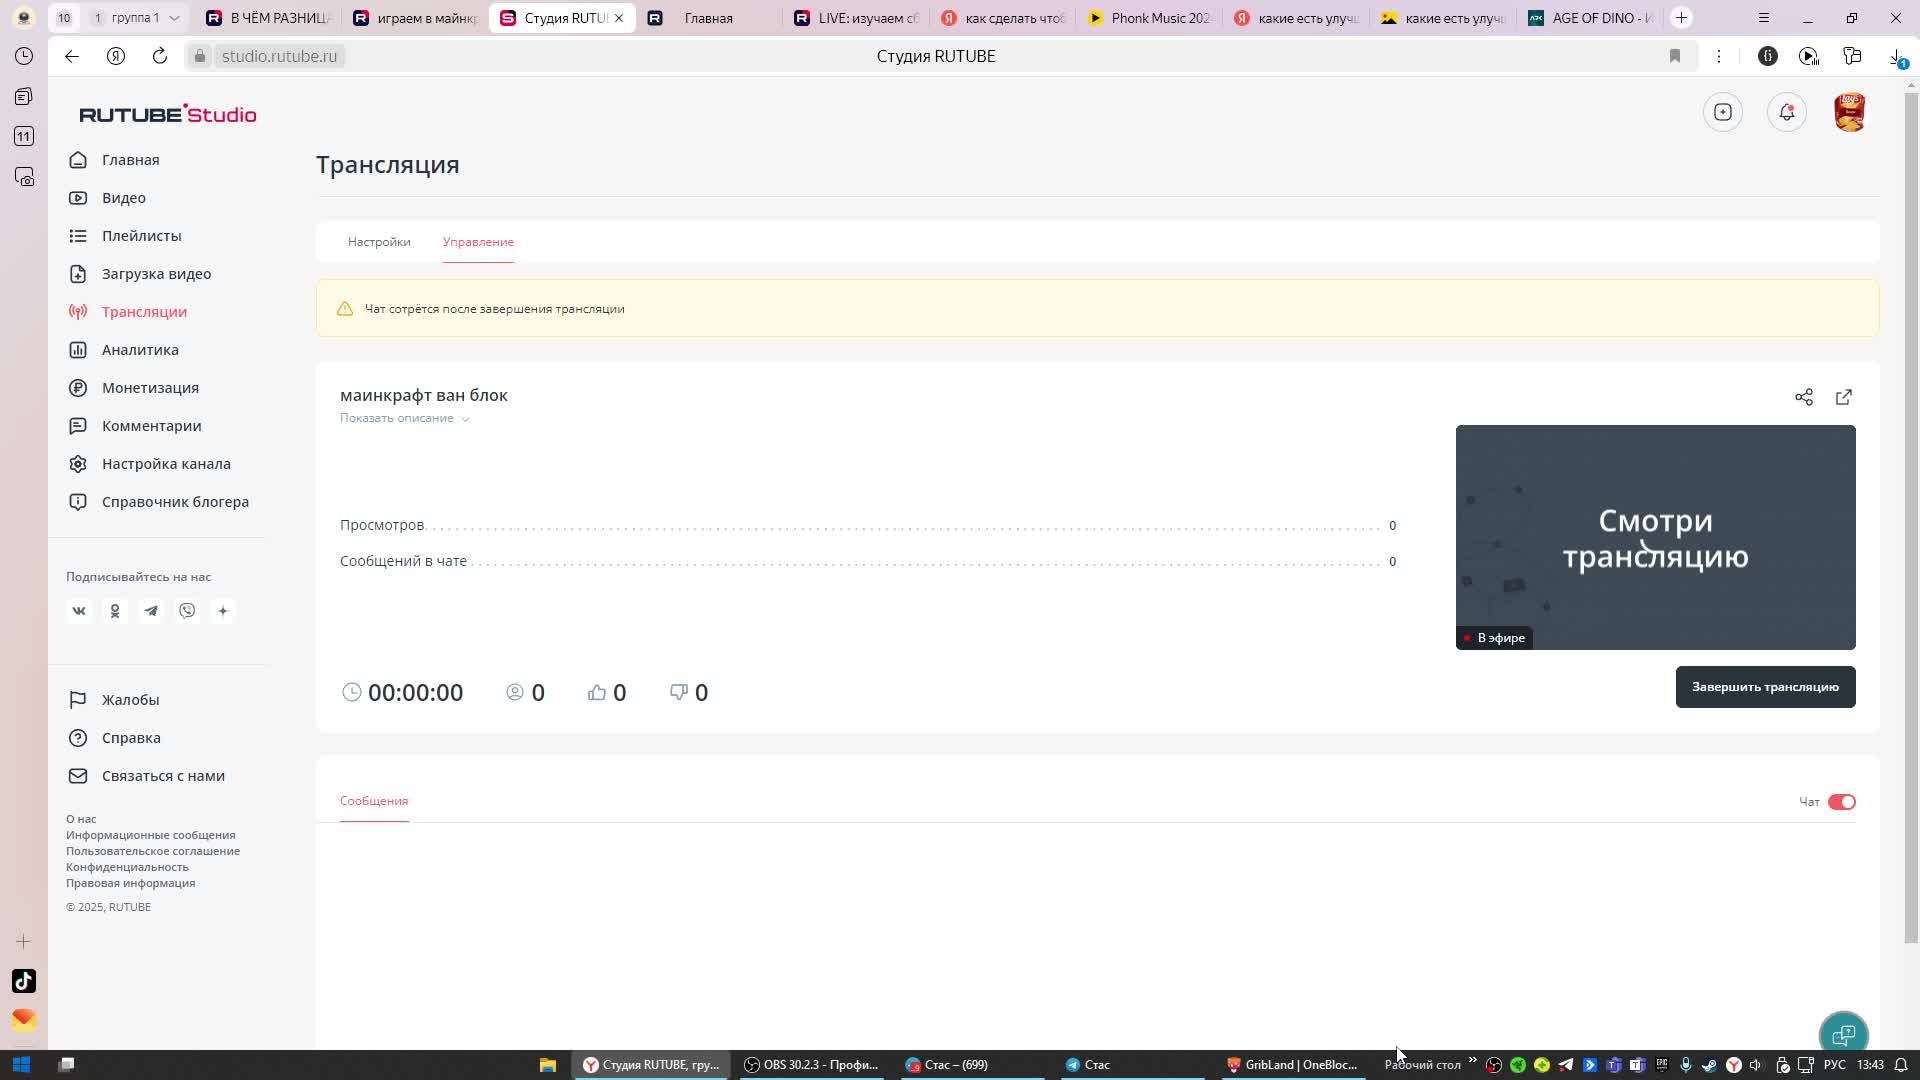Click the share stream icon
The width and height of the screenshot is (1920, 1080).
[x=1803, y=397]
